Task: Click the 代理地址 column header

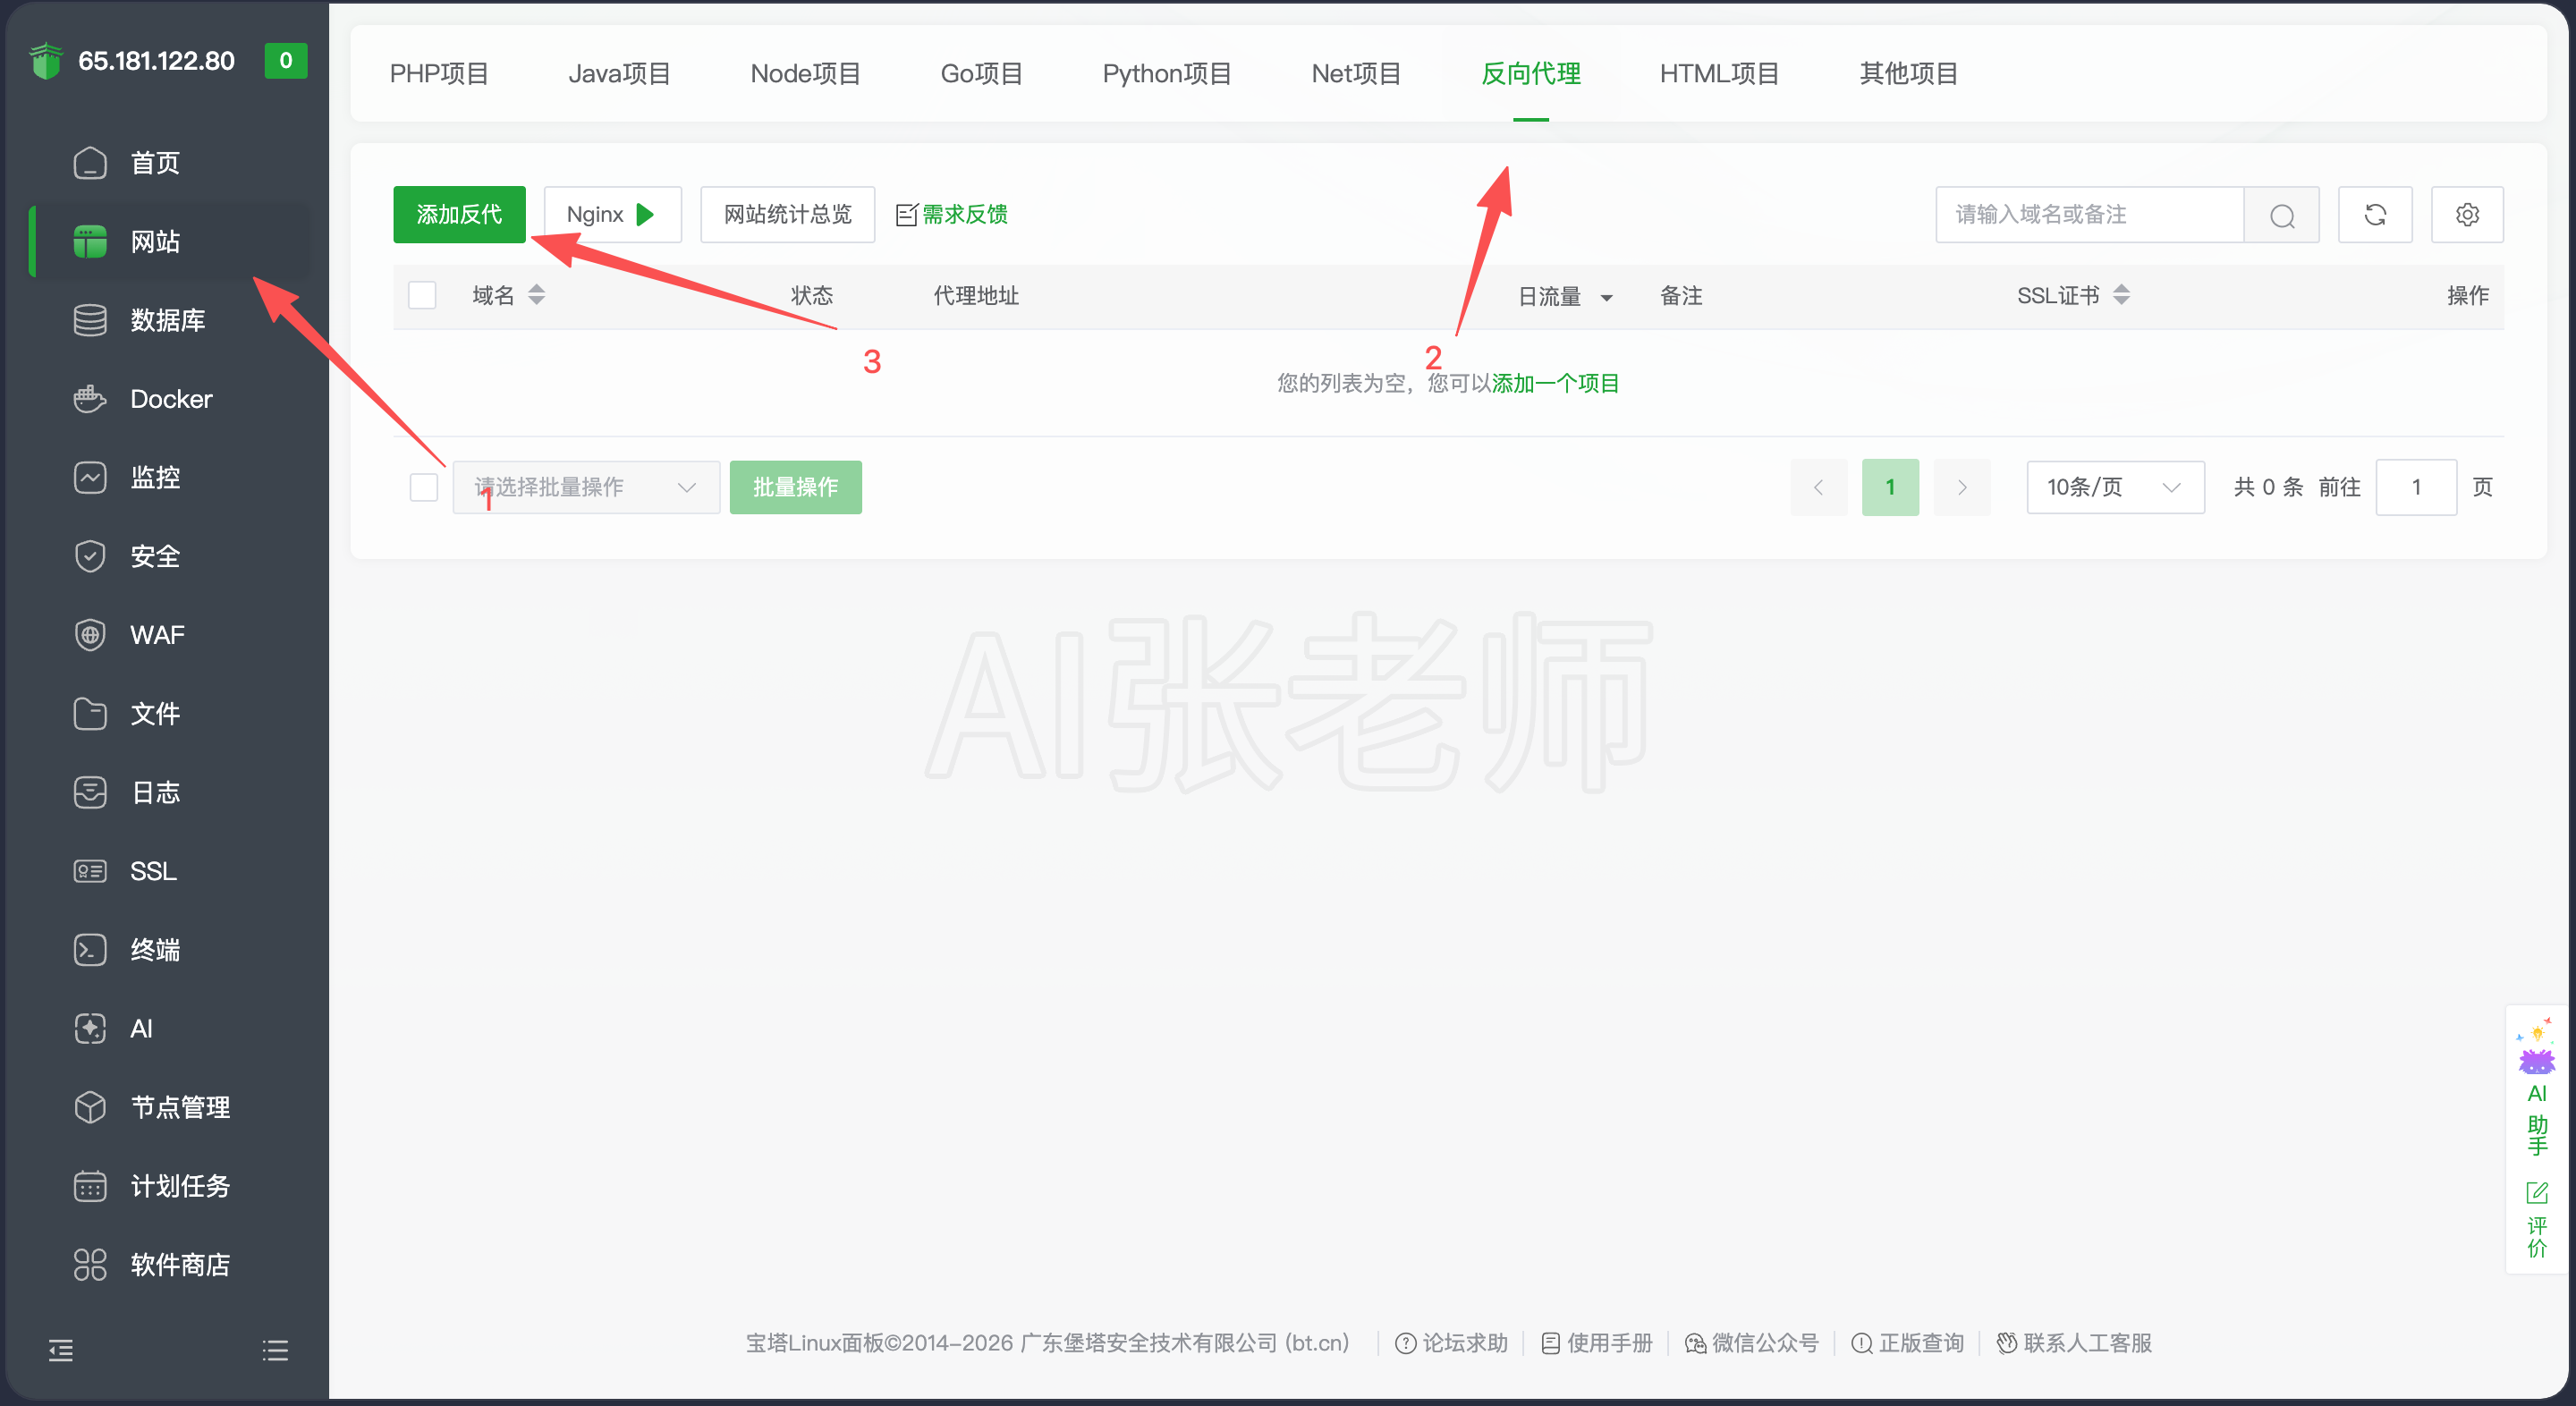Action: tap(976, 296)
